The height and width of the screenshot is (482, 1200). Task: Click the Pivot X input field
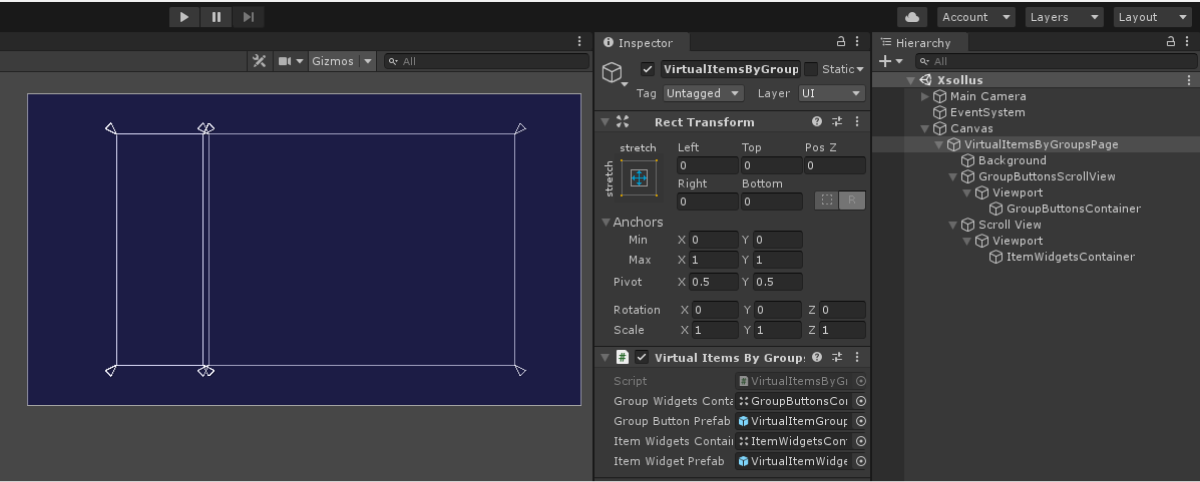click(713, 282)
